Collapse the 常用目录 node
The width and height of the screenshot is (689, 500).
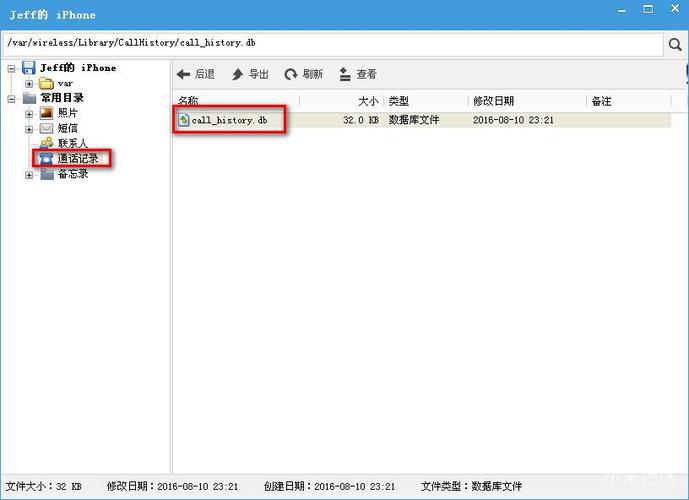pyautogui.click(x=11, y=98)
